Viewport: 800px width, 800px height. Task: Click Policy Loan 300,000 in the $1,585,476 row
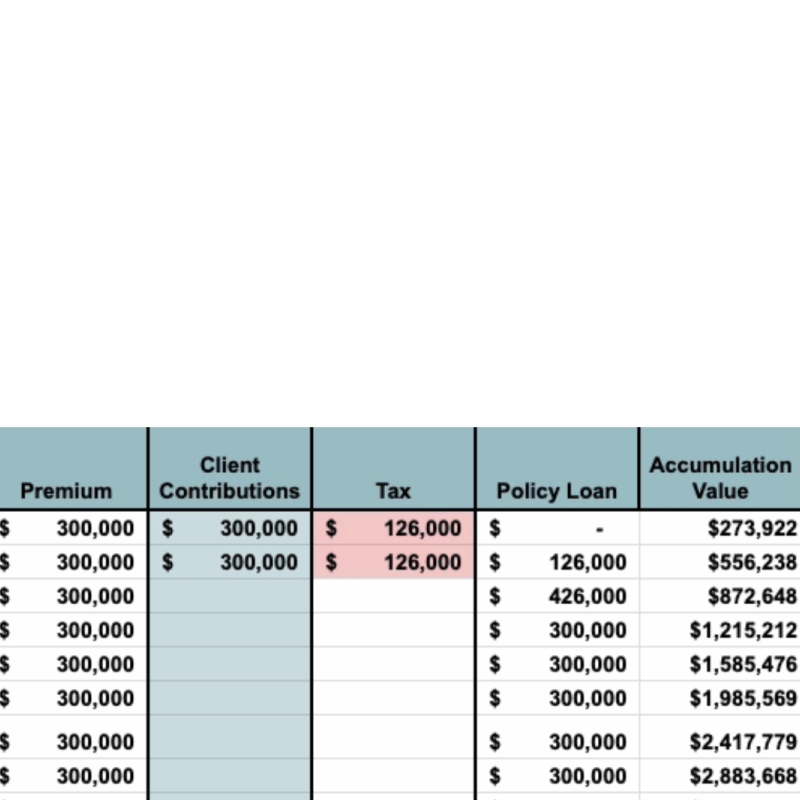pos(557,664)
